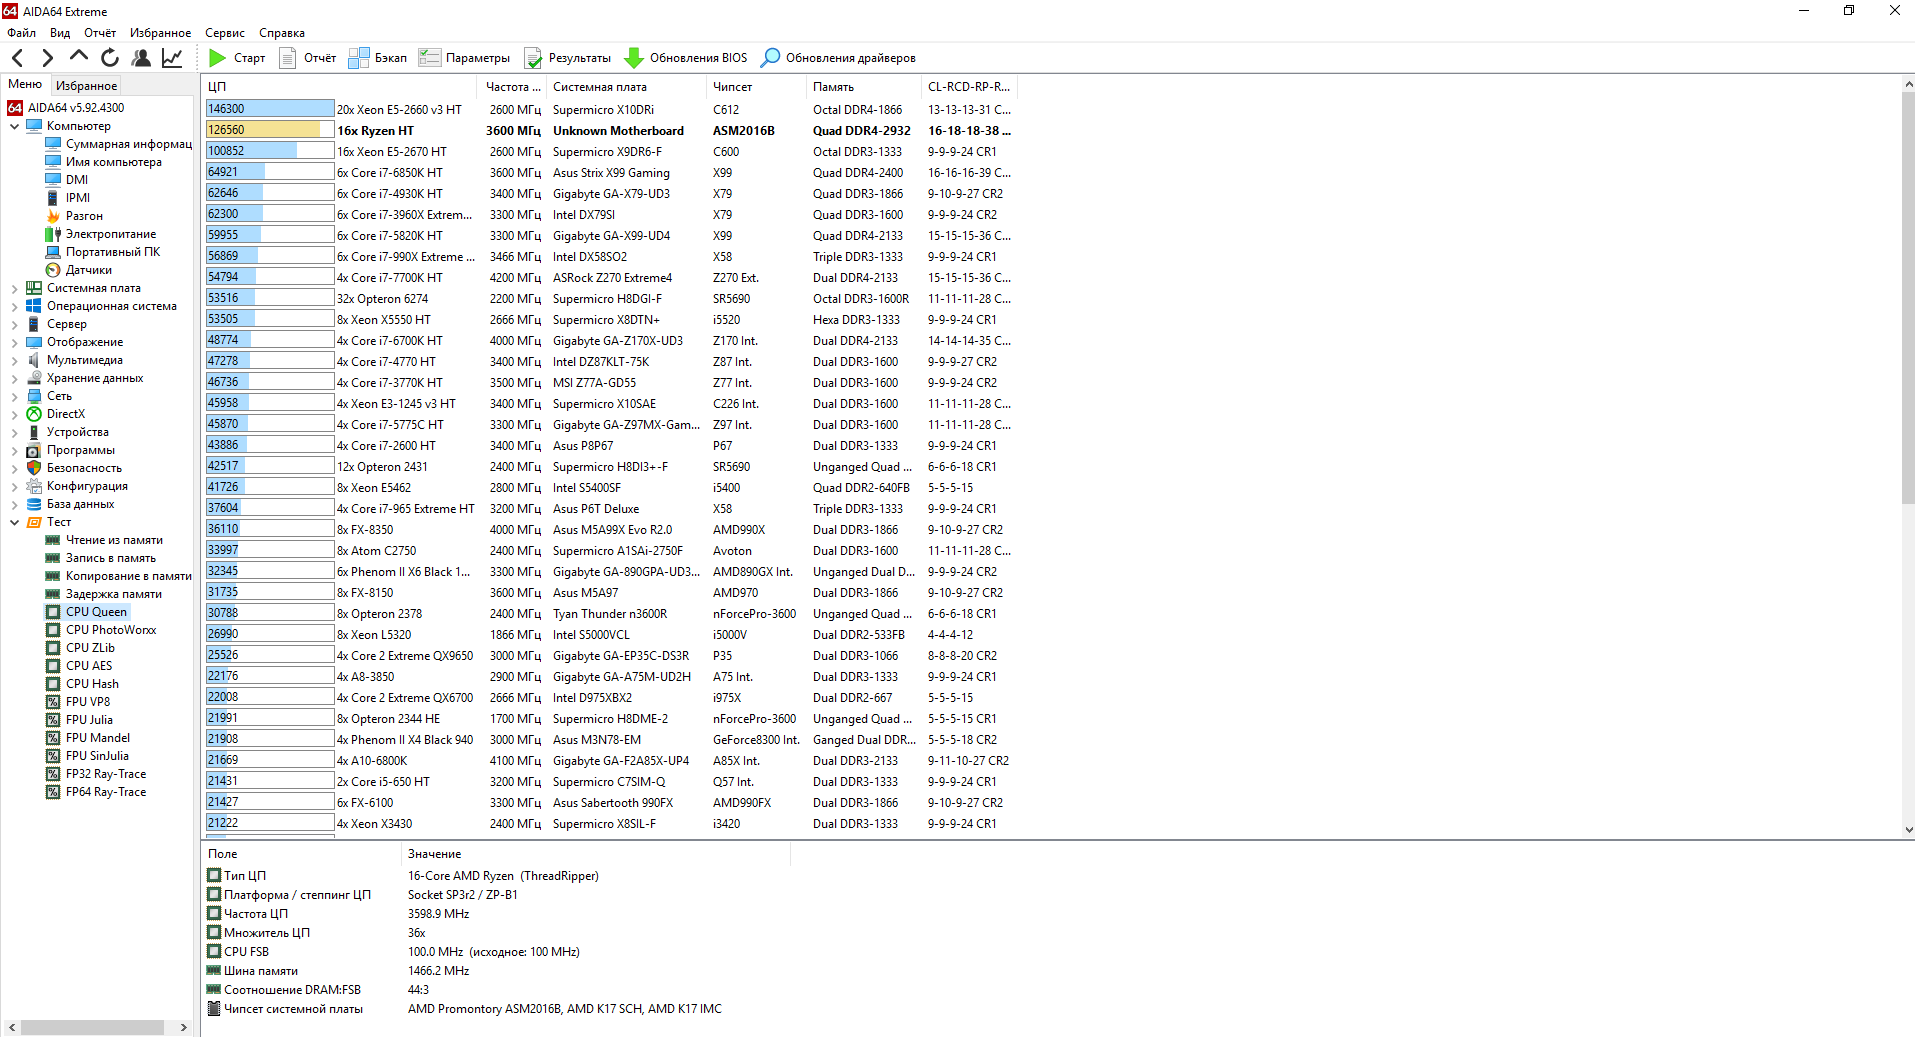Image resolution: width=1915 pixels, height=1037 pixels.
Task: Expand the Операционная система node
Action: tap(14, 306)
